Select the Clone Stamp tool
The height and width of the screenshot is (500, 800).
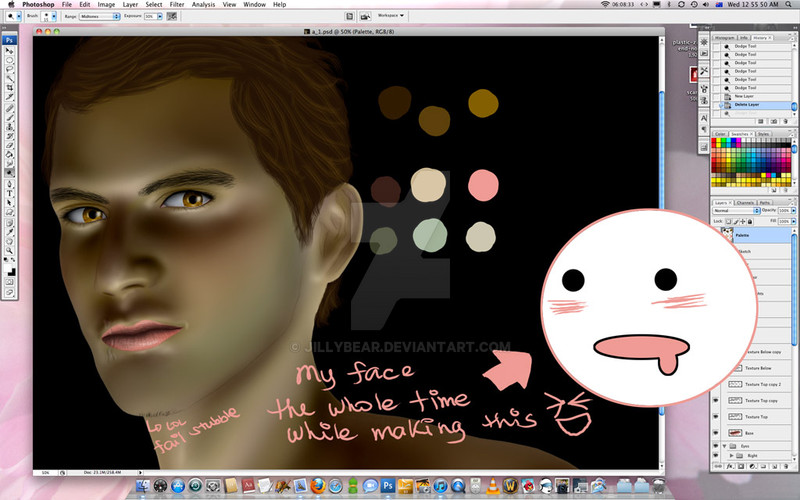pos(9,127)
